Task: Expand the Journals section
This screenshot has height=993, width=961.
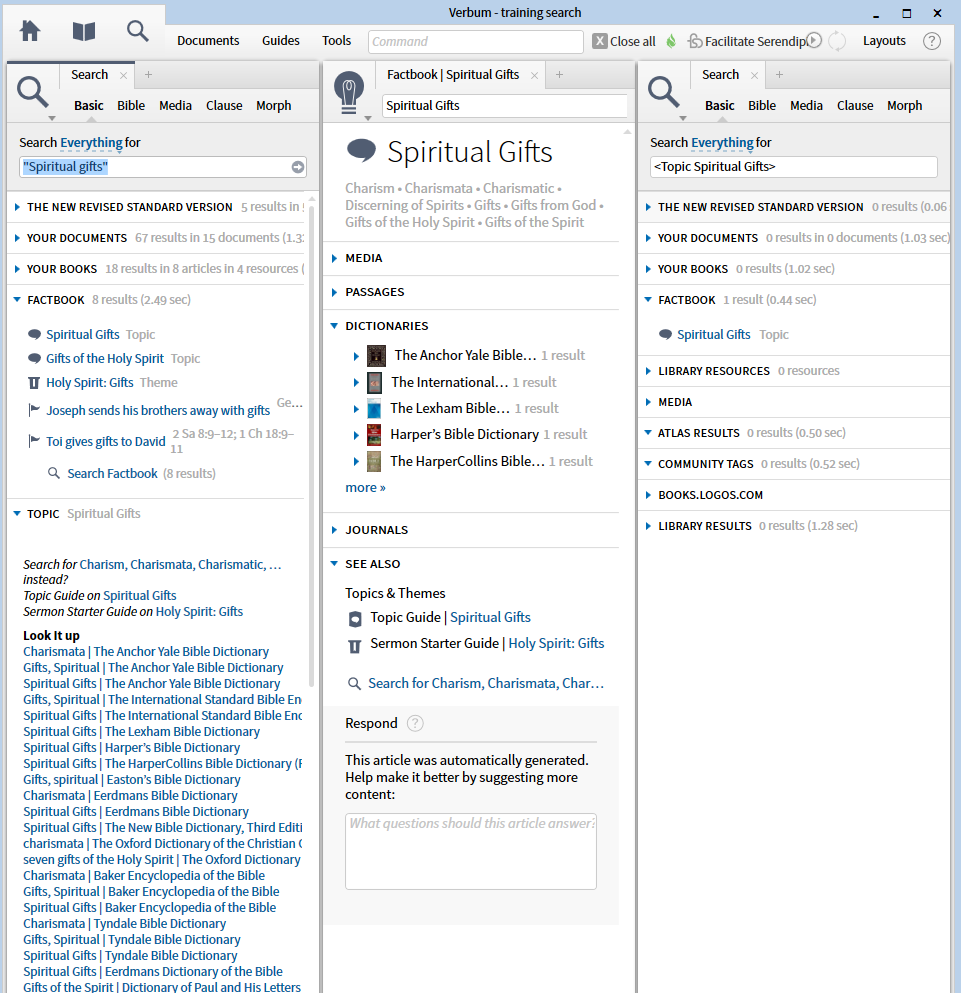Action: click(x=334, y=530)
